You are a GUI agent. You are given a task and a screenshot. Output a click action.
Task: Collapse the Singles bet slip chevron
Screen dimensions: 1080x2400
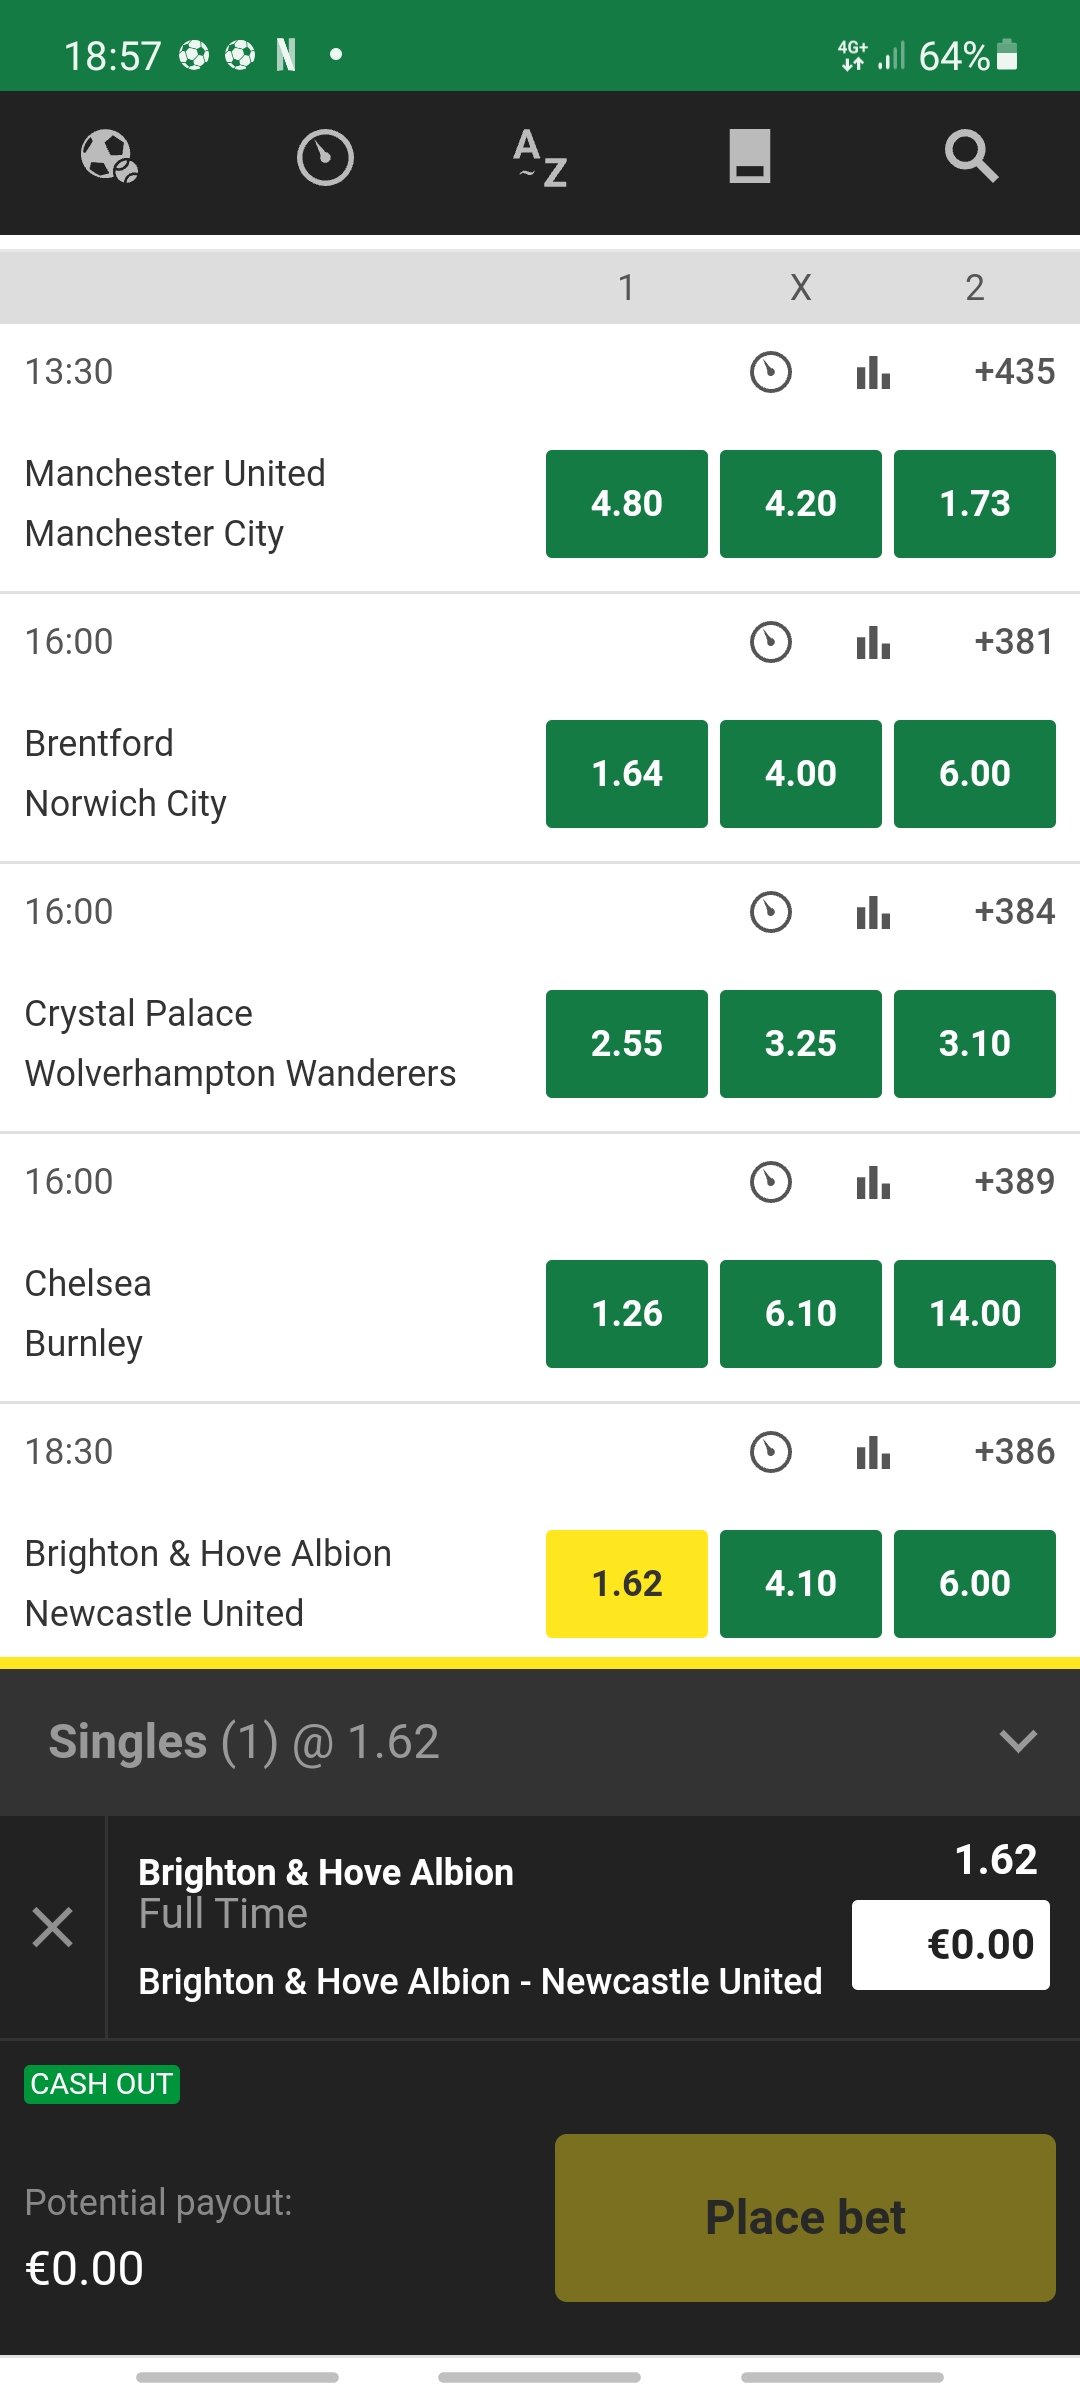pos(1017,1742)
